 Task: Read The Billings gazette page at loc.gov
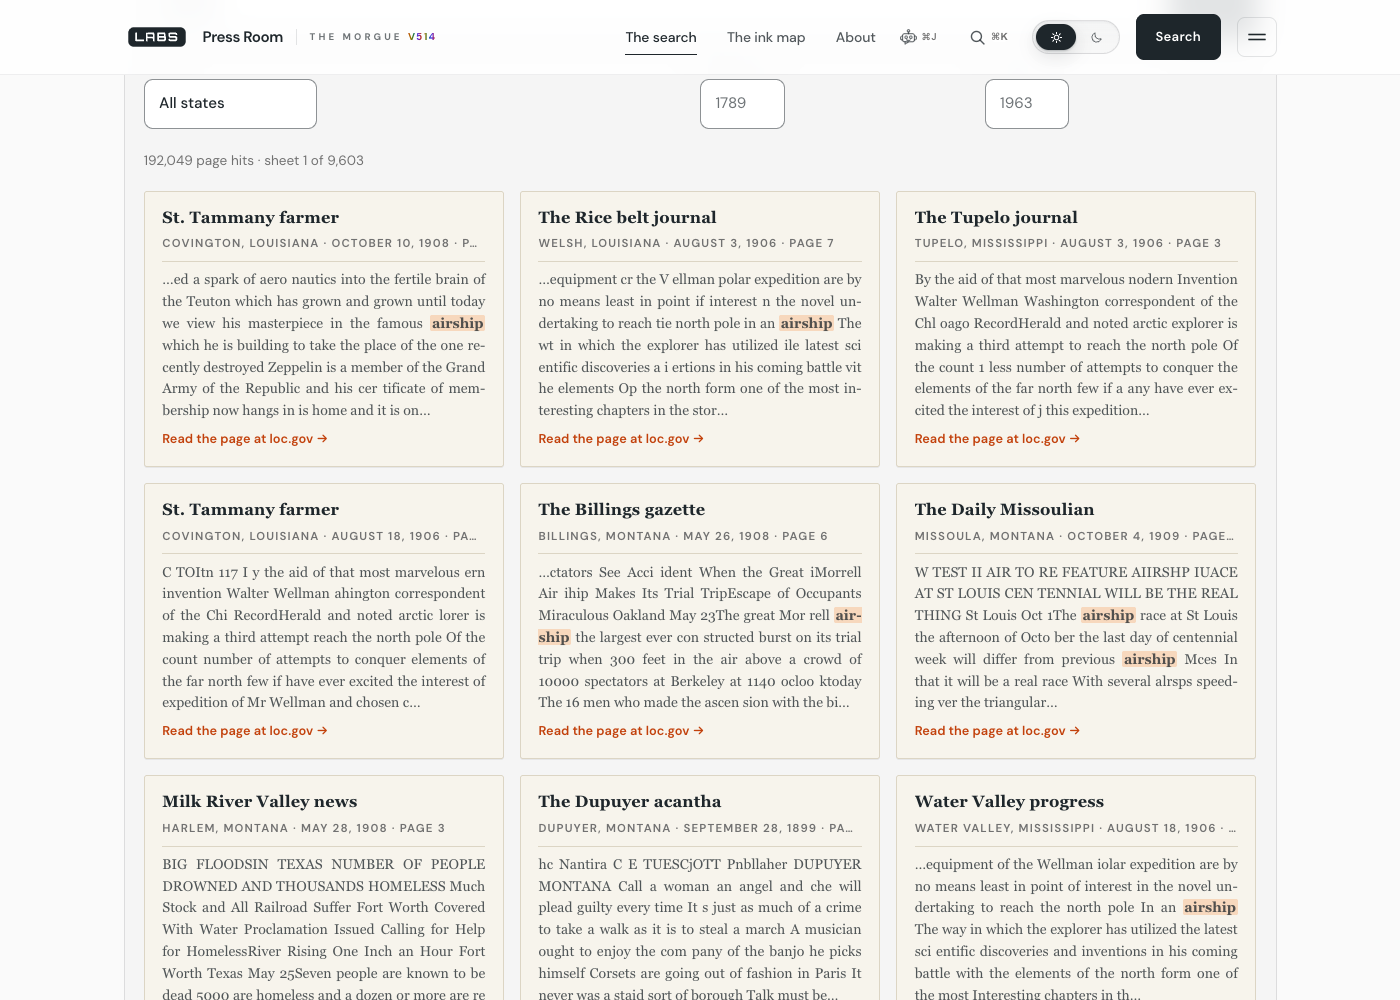pyautogui.click(x=621, y=731)
